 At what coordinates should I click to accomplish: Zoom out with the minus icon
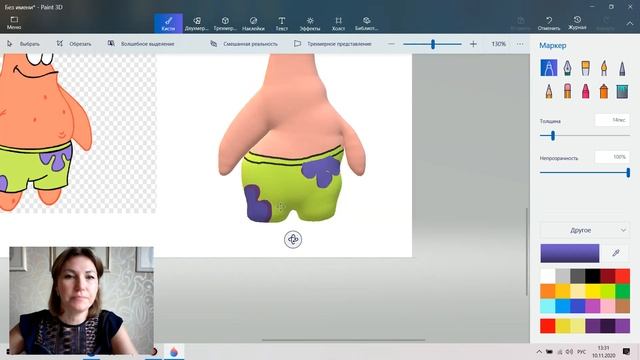[391, 44]
